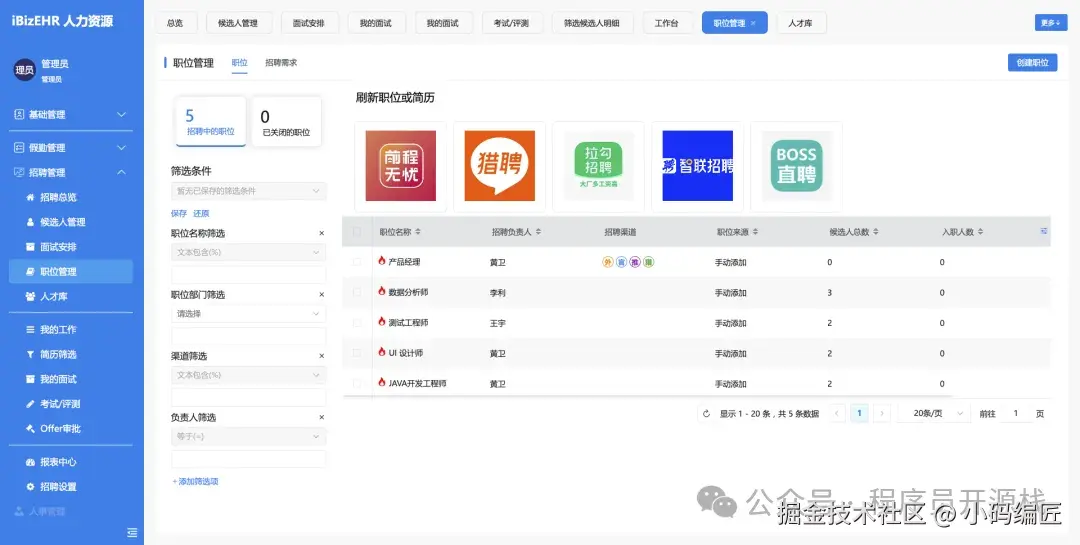Open the 负责人筛选 等于 dropdown
1080x545 pixels.
[249, 436]
